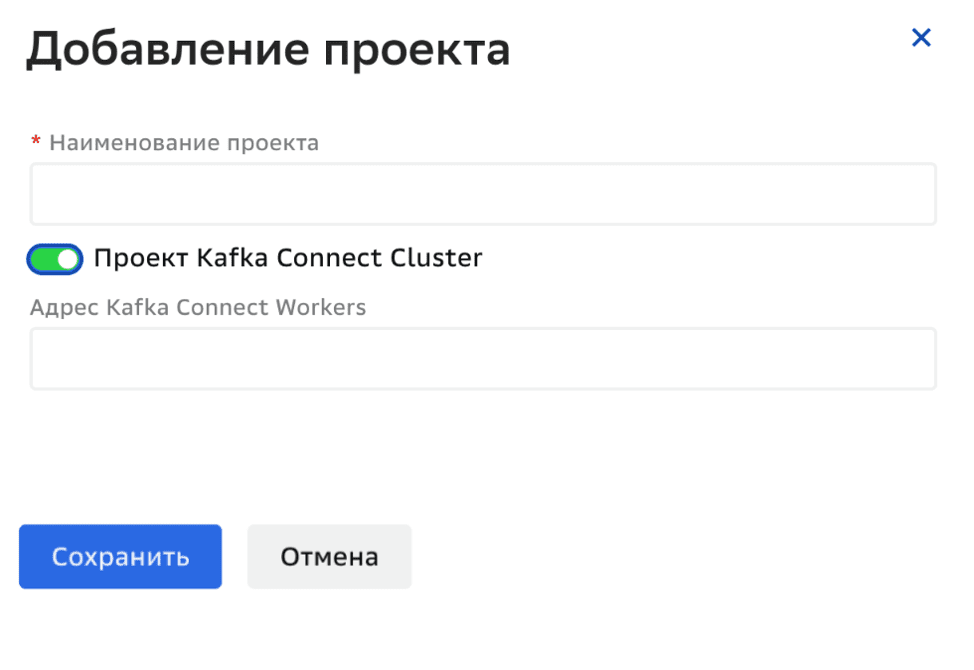Screen dimensions: 974x670
Task: Click Сохранить to save the project
Action: (120, 556)
